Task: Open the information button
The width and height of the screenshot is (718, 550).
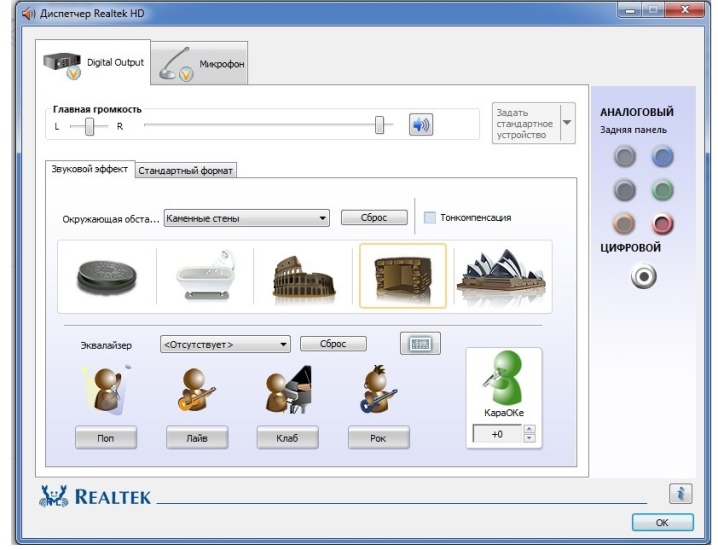Action: click(681, 494)
